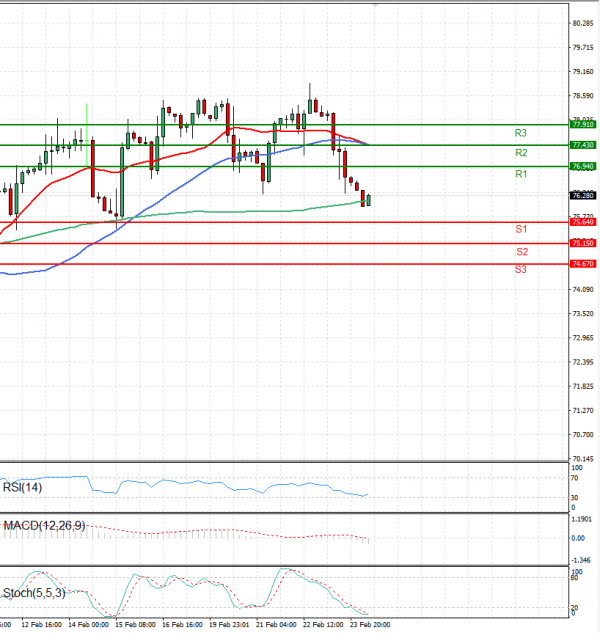
Task: Click the R3 resistance label
Action: tap(520, 133)
